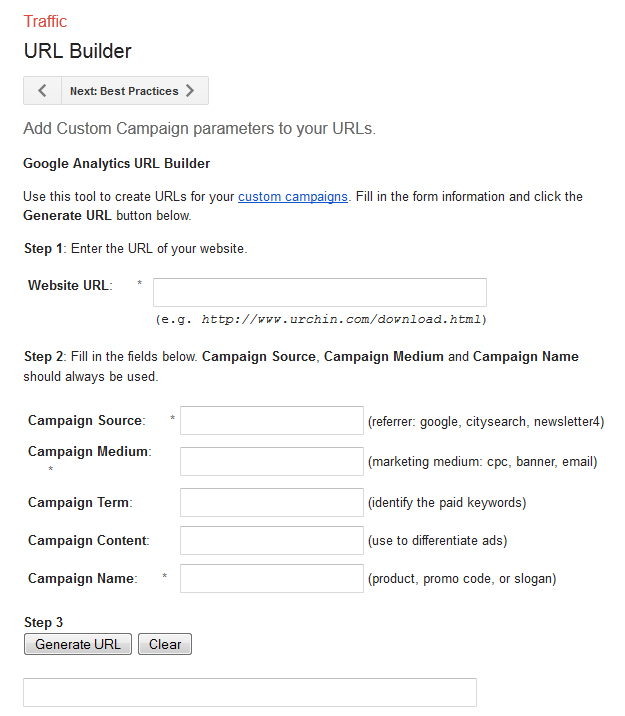Open the custom campaigns link
625x716 pixels.
(293, 196)
